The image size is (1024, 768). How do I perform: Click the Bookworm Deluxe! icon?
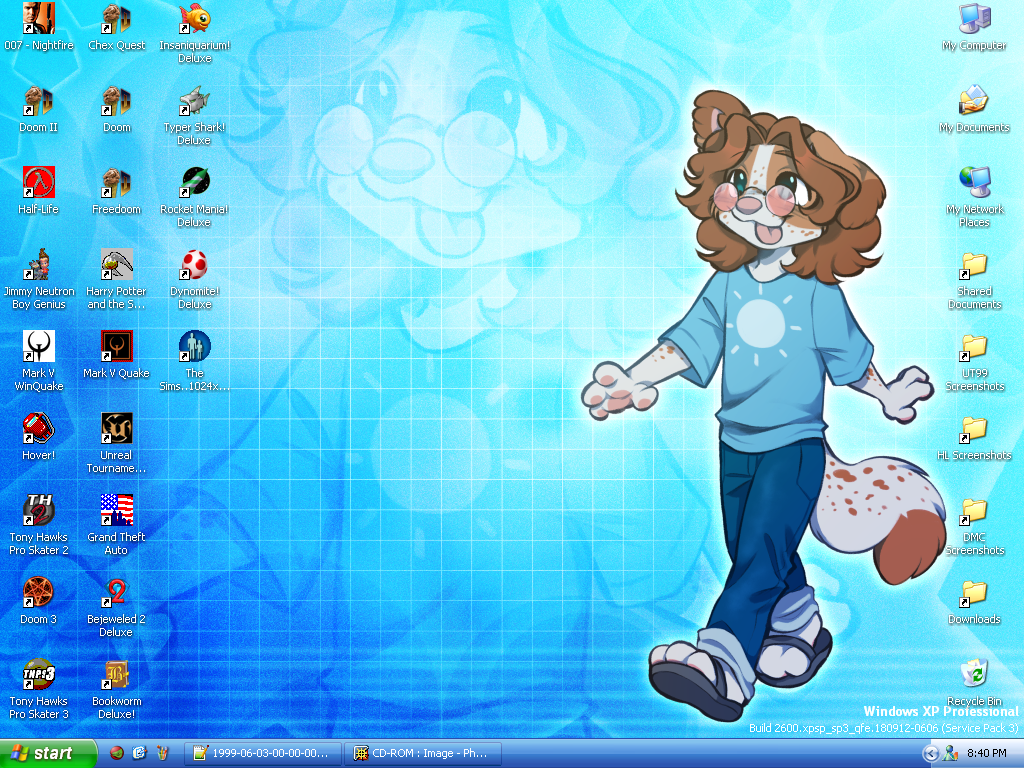(116, 675)
